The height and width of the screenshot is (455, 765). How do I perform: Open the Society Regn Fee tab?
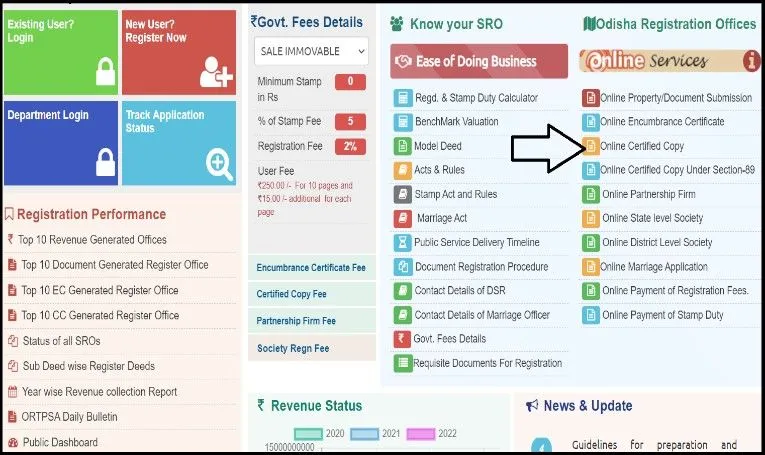coord(311,348)
